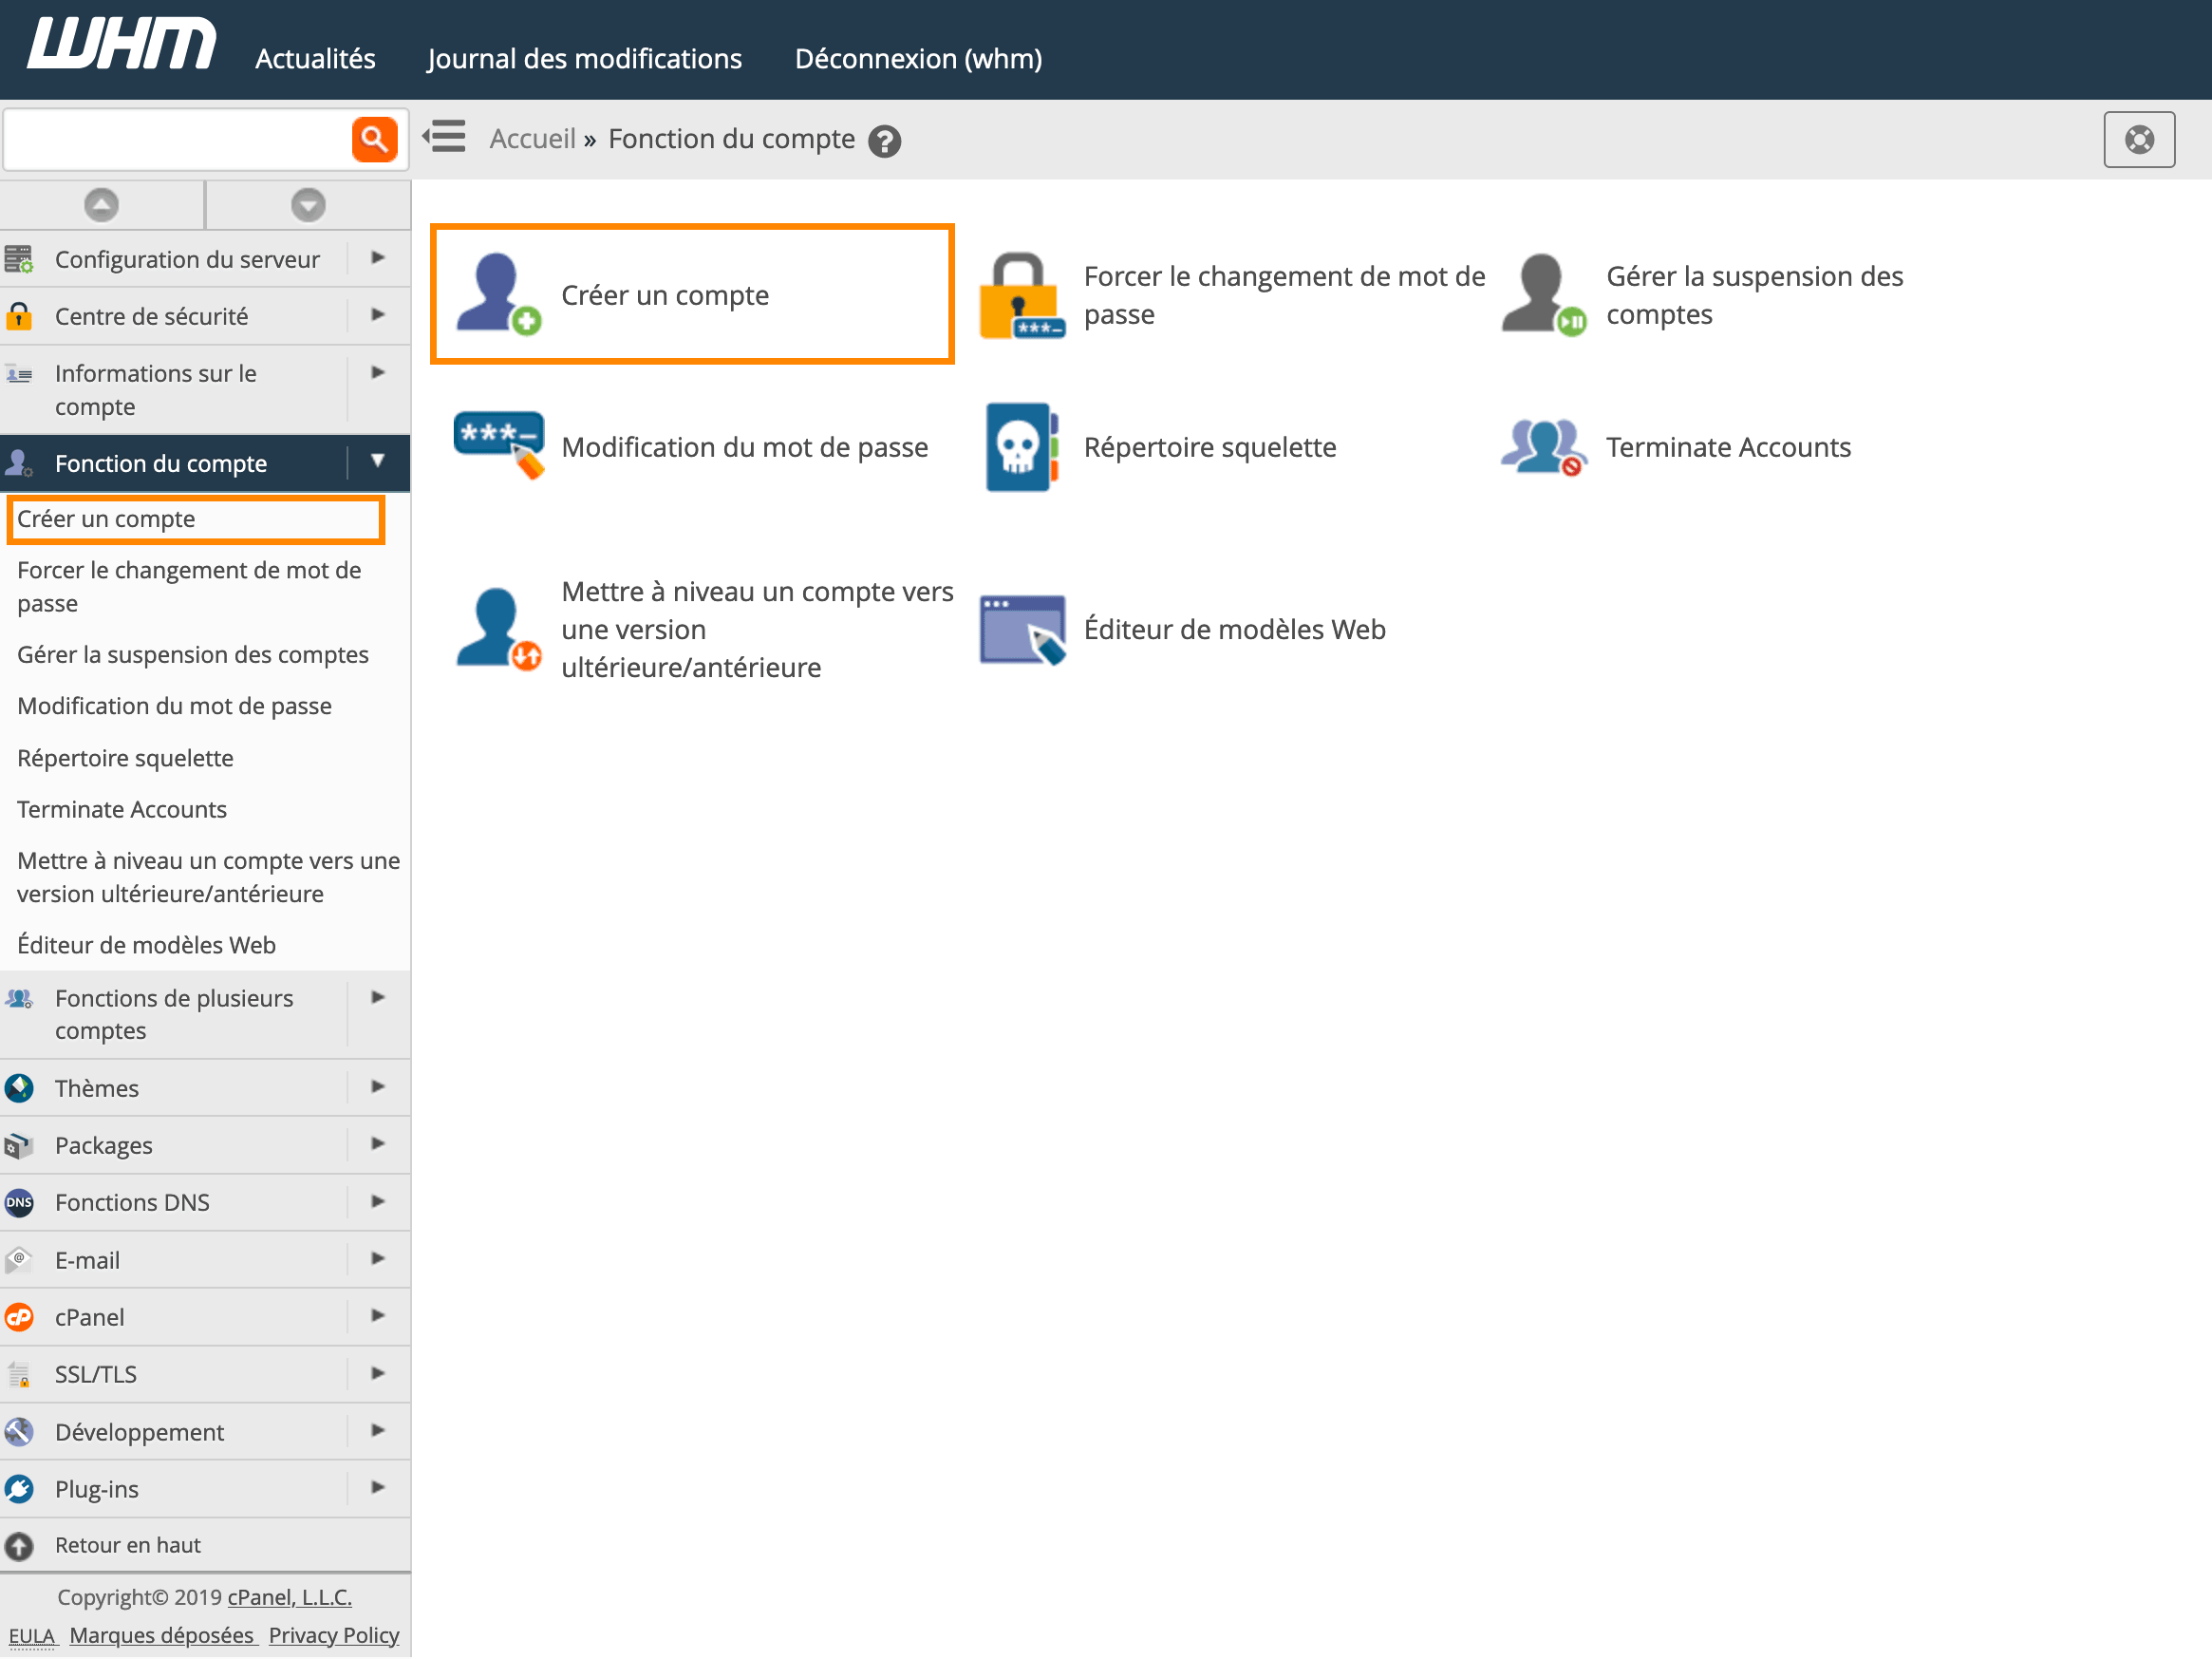Click the lifebuoy support button at top right
The image size is (2212, 1659).
click(x=2139, y=139)
